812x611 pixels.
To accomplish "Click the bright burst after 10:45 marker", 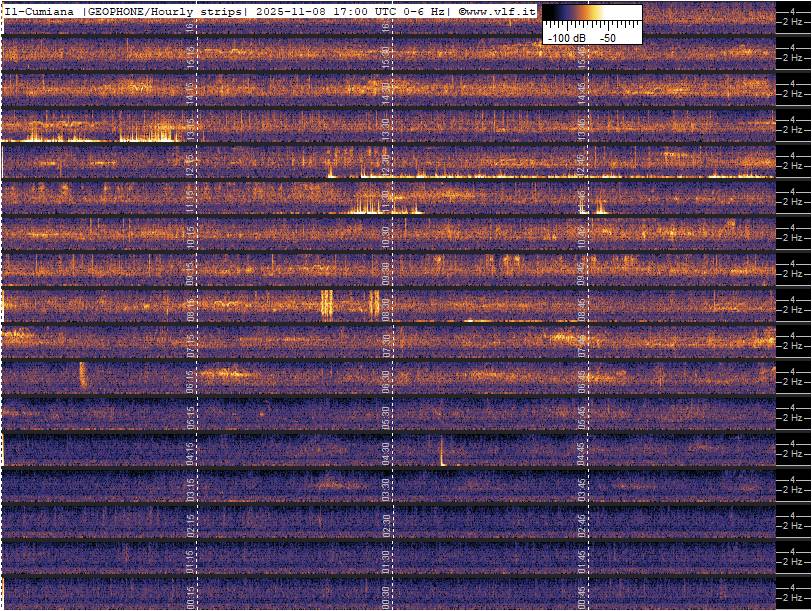I will pyautogui.click(x=600, y=206).
